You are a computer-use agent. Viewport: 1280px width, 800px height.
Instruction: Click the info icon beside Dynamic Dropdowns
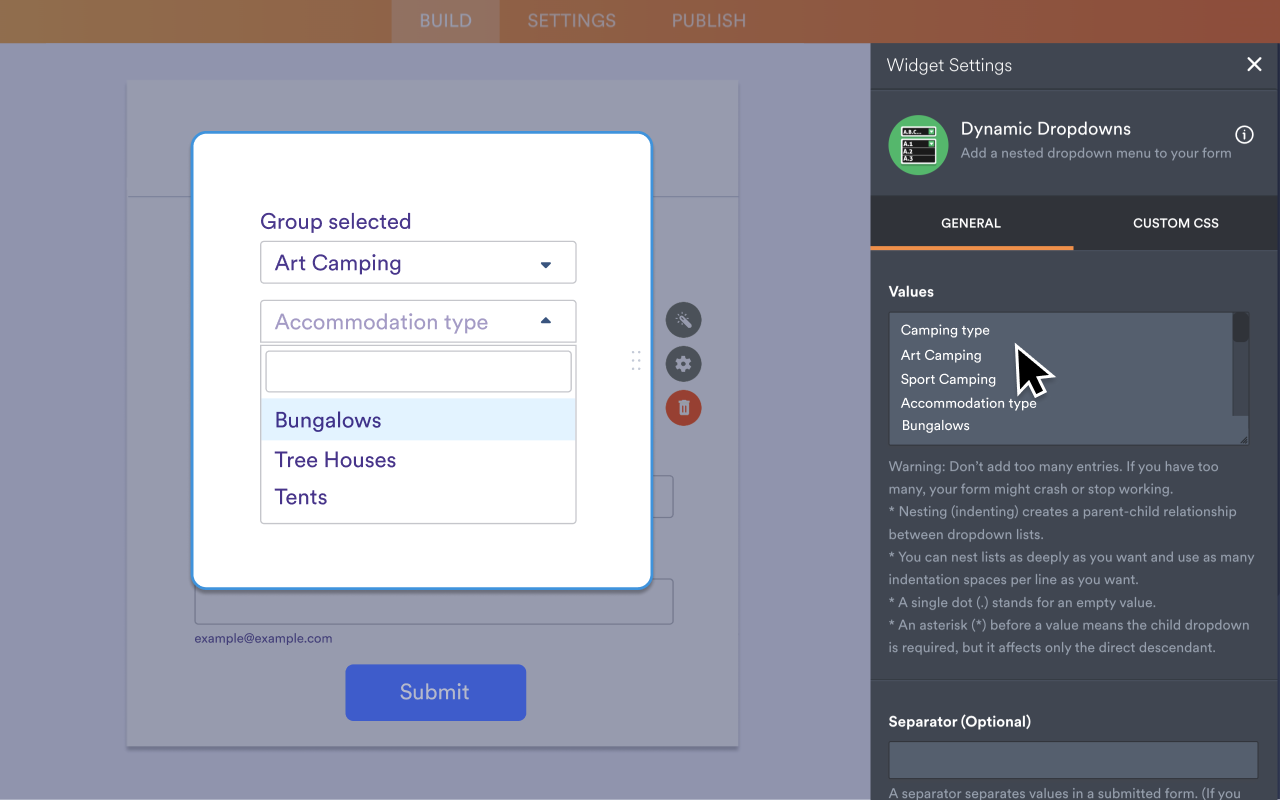pos(1244,135)
